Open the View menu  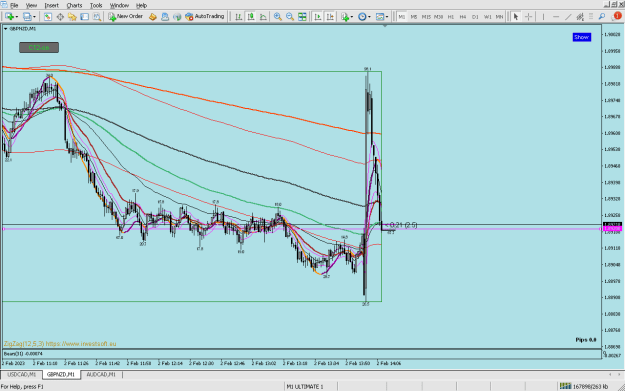[x=31, y=5]
